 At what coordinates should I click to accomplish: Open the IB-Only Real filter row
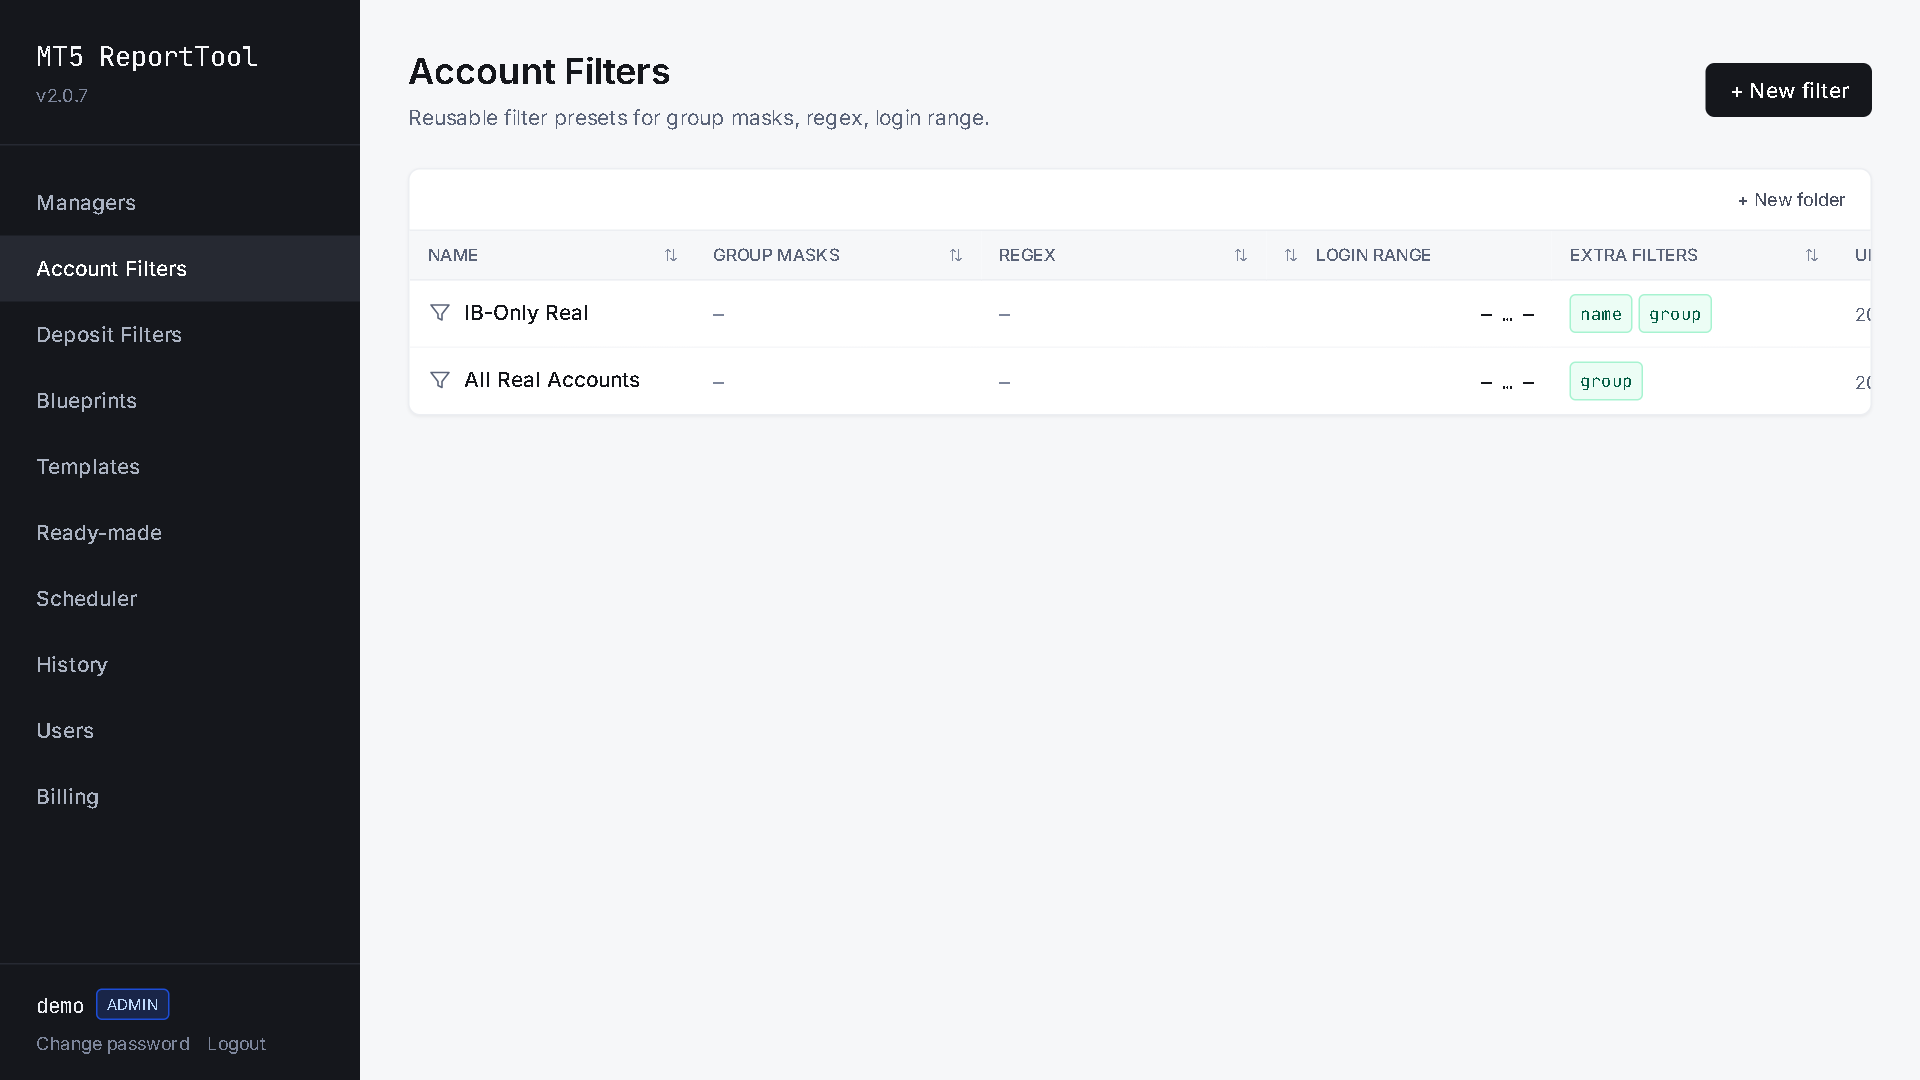click(x=1140, y=314)
